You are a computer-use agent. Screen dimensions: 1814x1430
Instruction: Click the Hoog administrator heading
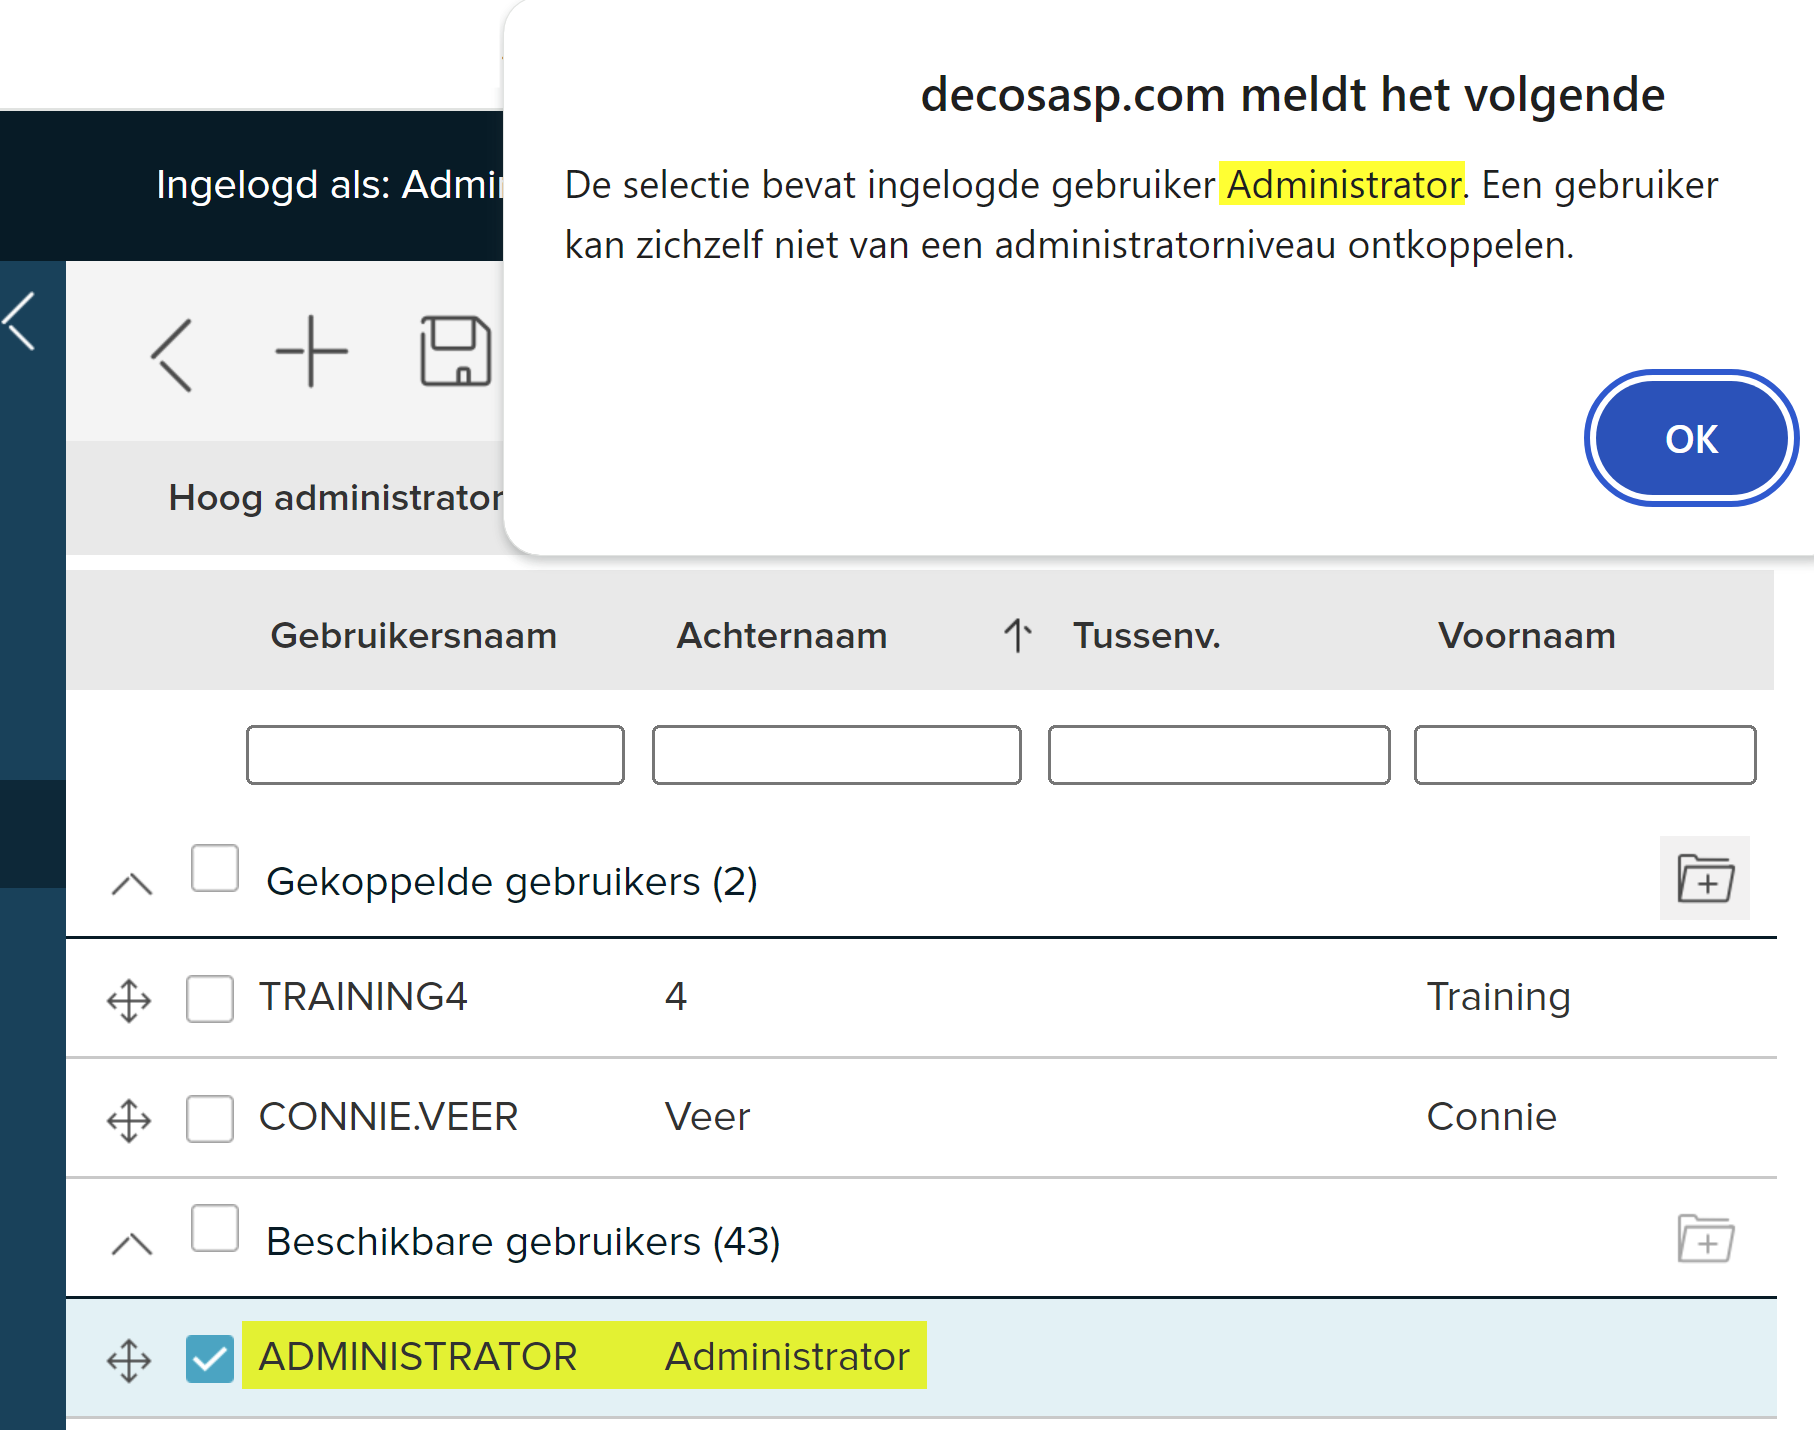[336, 497]
